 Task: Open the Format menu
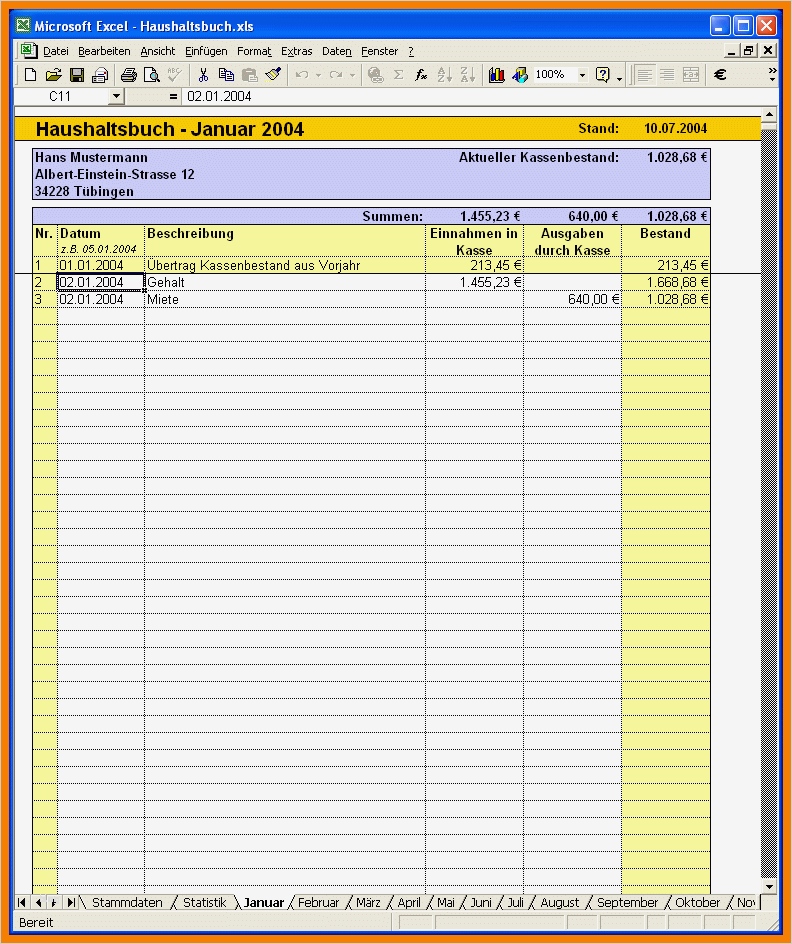pyautogui.click(x=254, y=51)
